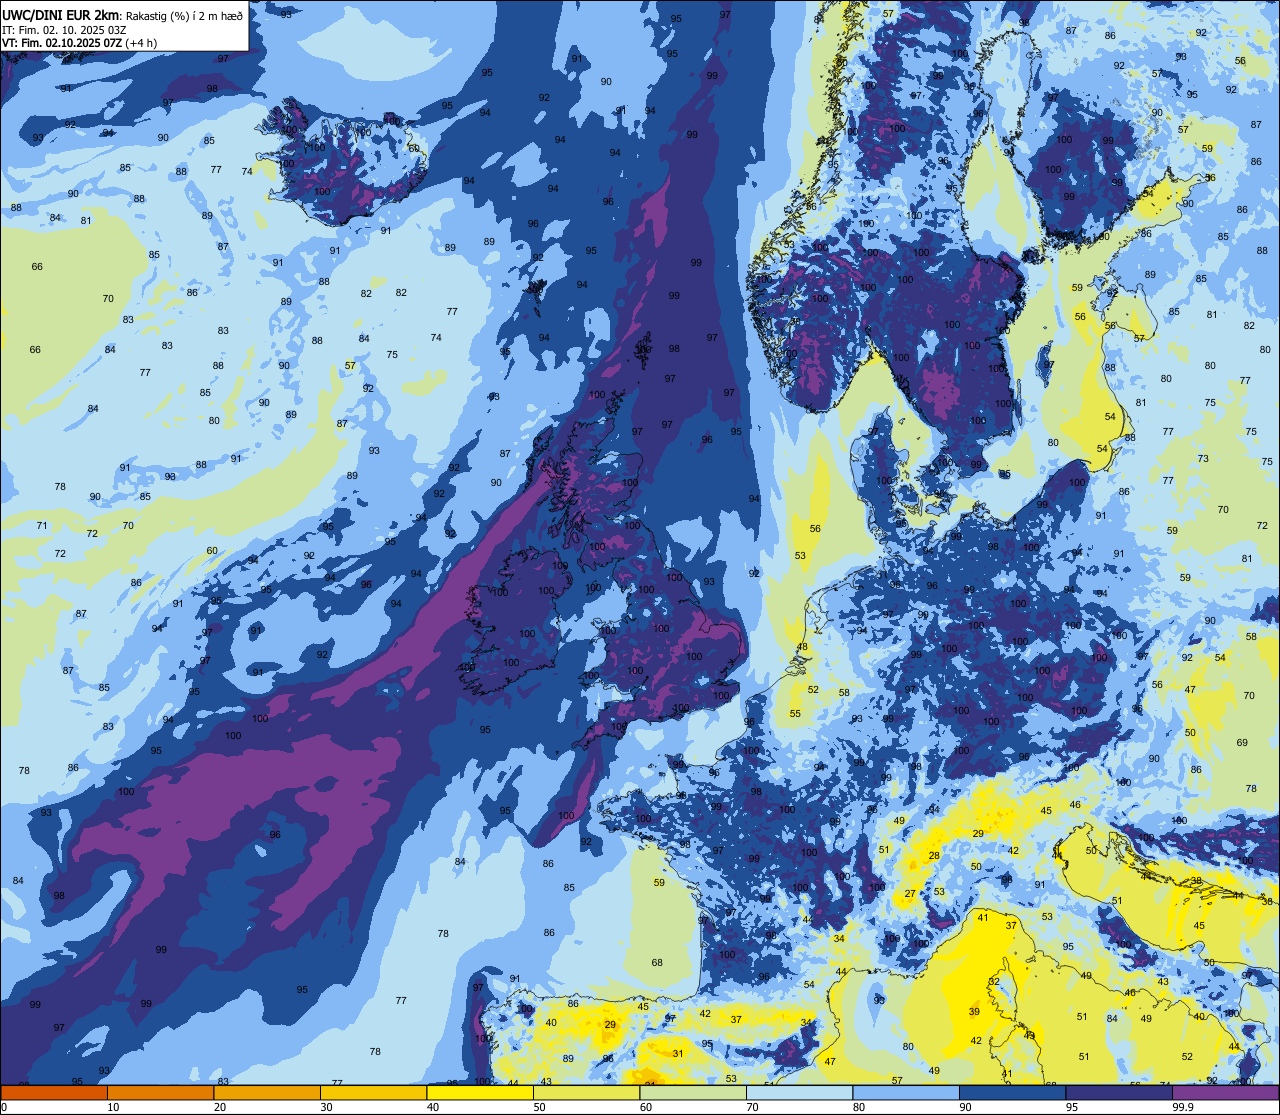1280x1115 pixels.
Task: Select the 20–30 legend color swatch
Action: click(267, 1092)
